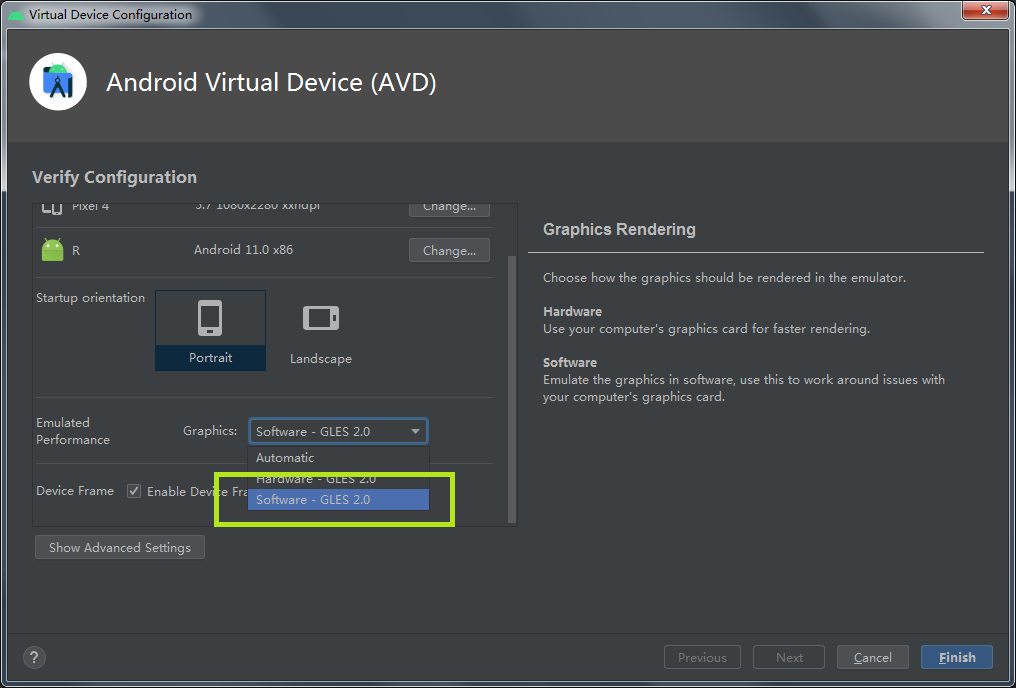Choose Automatic graphics option
This screenshot has width=1016, height=688.
tap(338, 457)
